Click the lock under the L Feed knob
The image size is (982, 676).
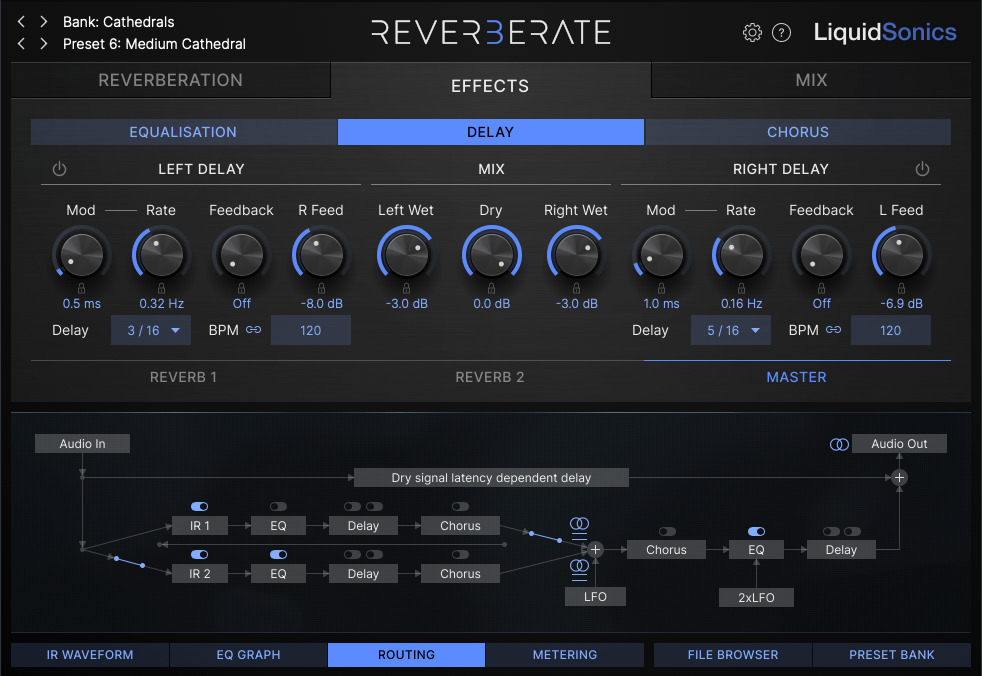pos(901,288)
